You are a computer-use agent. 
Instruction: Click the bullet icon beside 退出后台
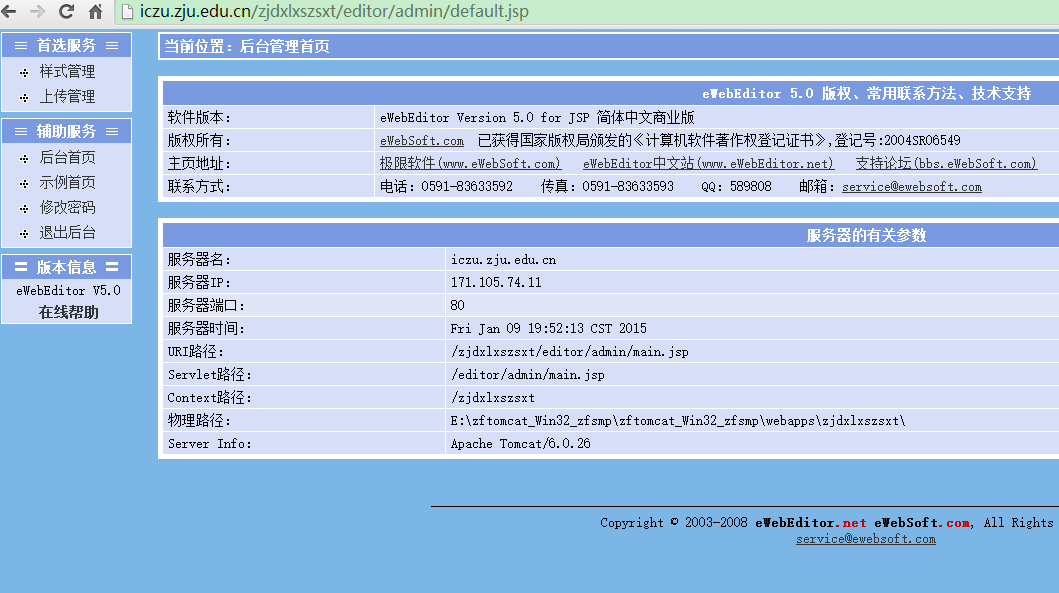24,234
